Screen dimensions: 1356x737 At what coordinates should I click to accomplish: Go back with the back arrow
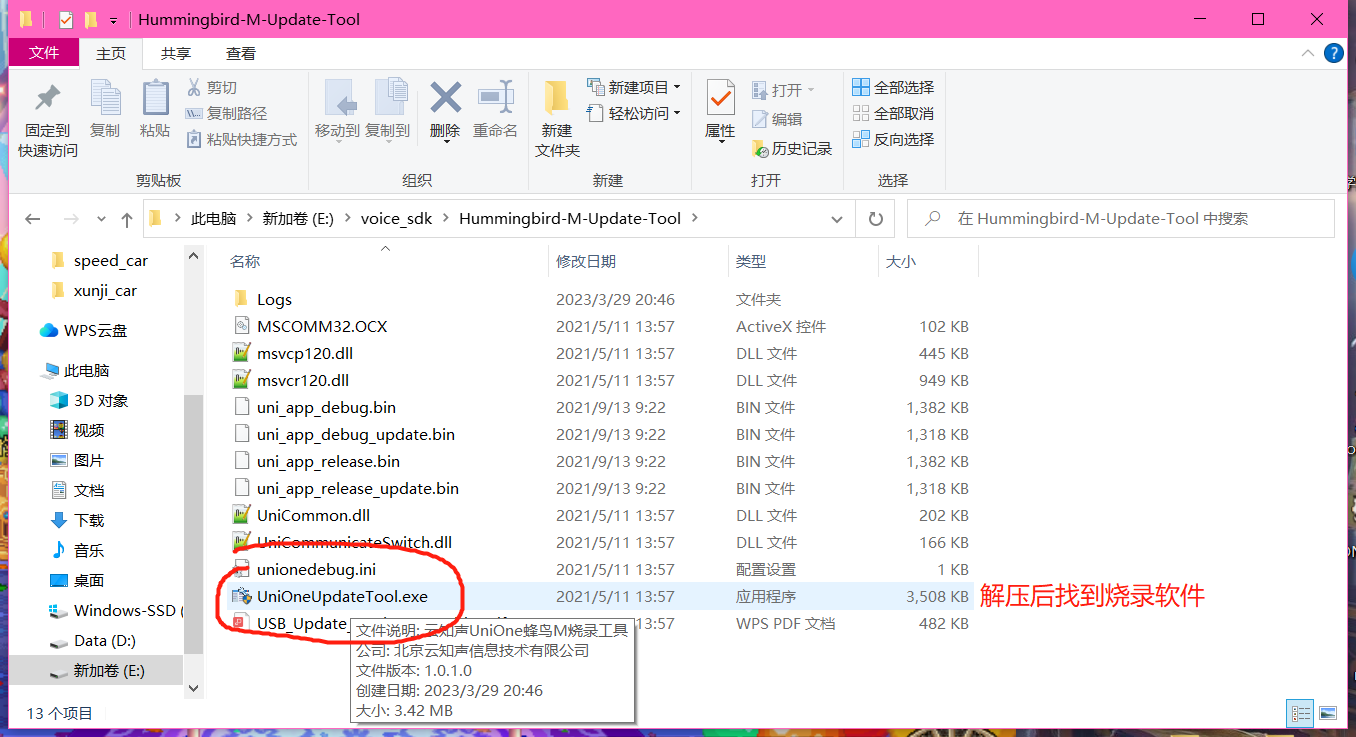[x=33, y=219]
